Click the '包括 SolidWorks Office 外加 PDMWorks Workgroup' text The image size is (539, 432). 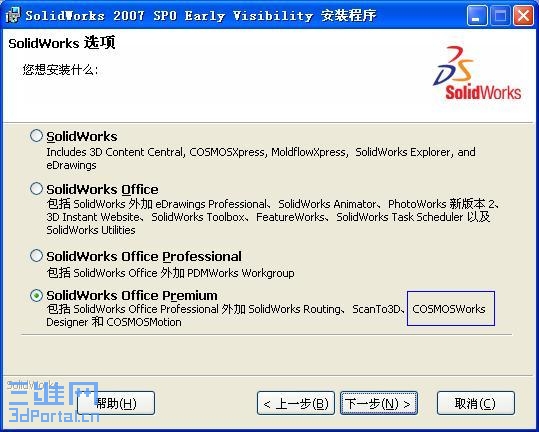170,273
